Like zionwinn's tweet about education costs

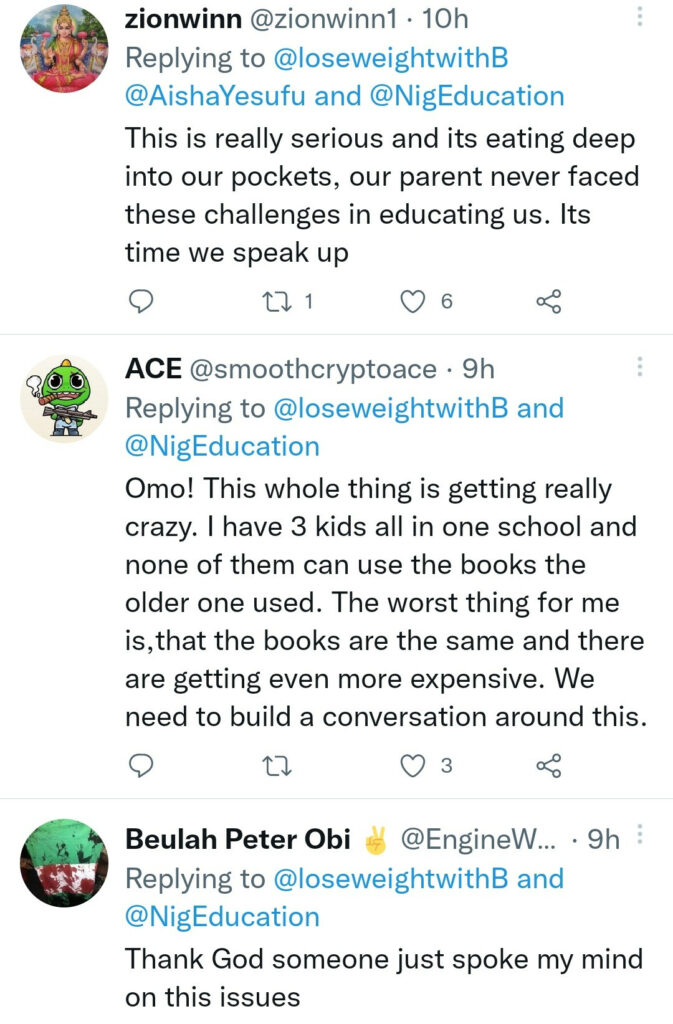coord(413,301)
